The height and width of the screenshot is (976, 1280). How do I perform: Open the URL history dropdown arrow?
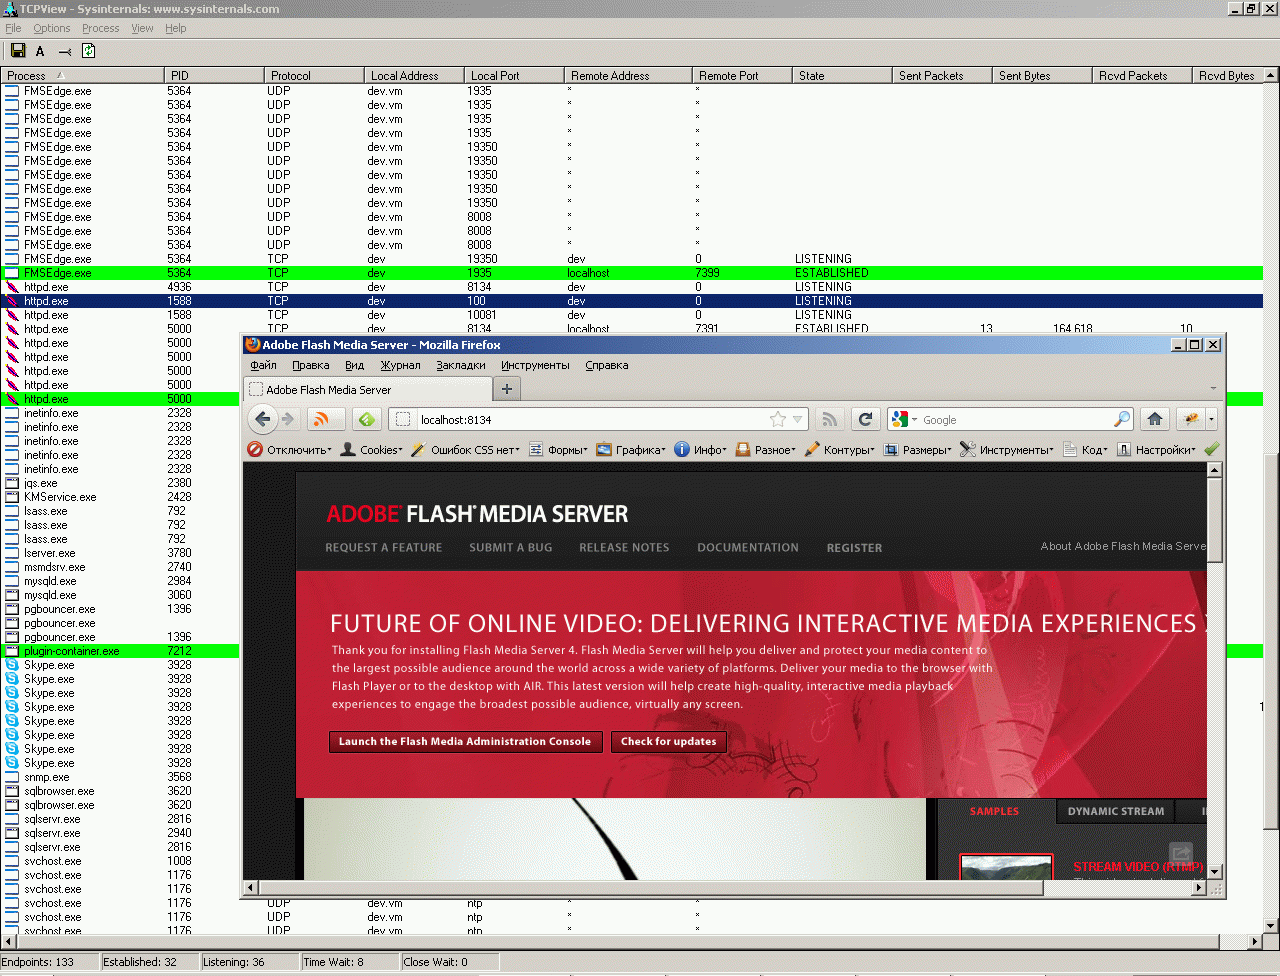point(797,419)
